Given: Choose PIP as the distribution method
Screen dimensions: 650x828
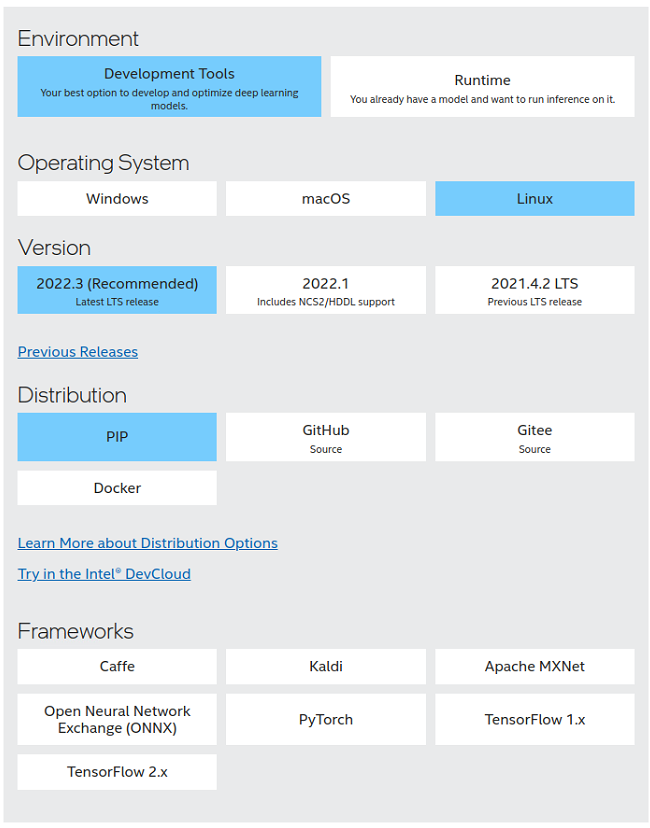Looking at the screenshot, I should (116, 437).
